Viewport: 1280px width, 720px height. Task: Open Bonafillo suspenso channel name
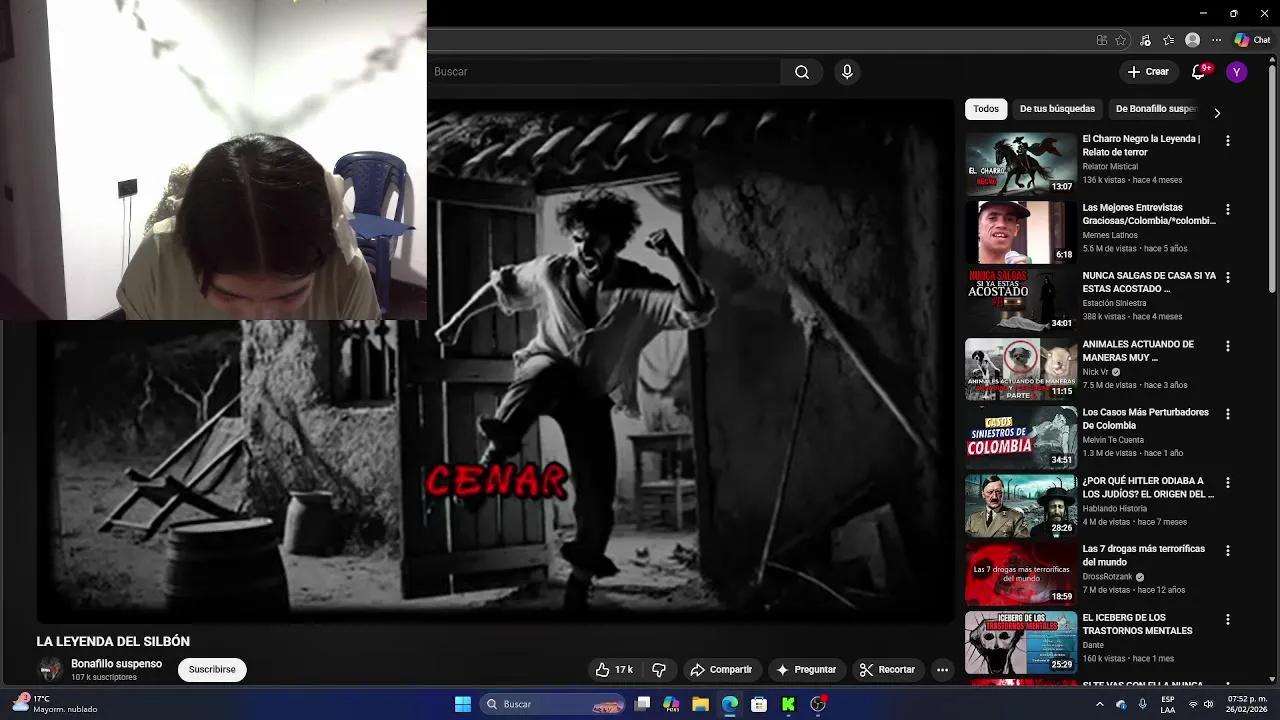(116, 664)
